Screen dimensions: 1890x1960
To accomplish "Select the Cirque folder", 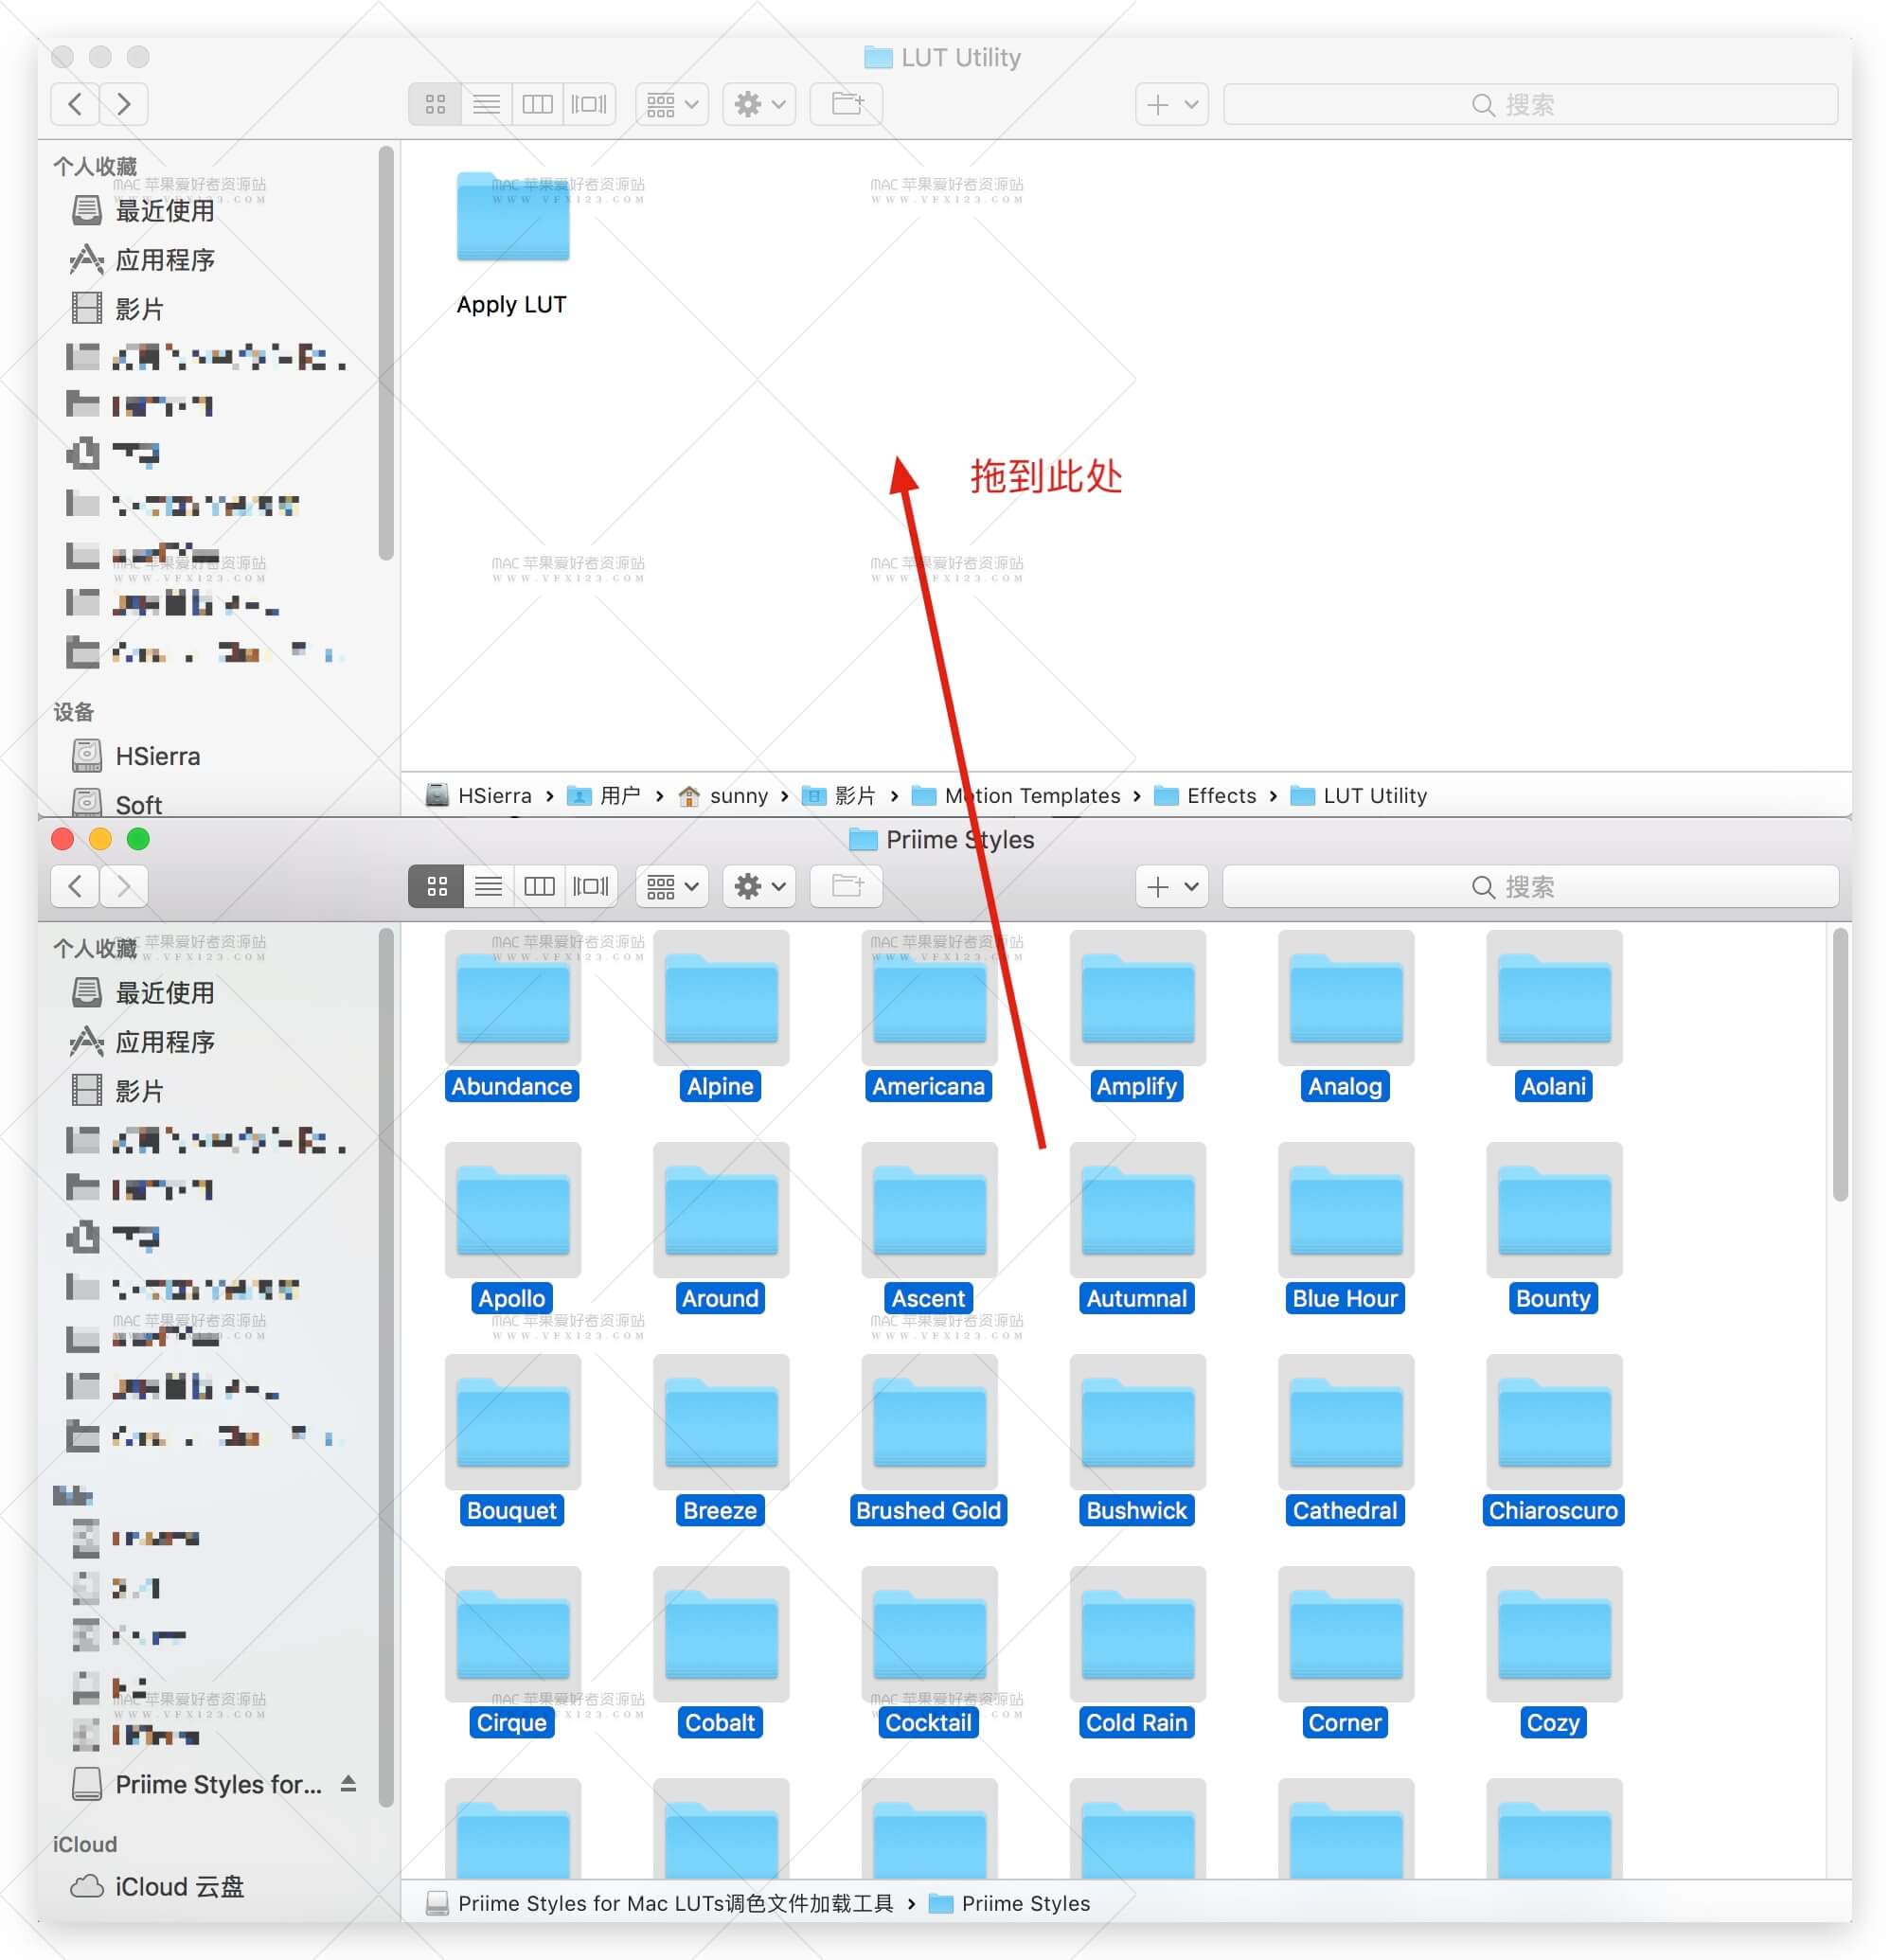I will click(513, 1636).
